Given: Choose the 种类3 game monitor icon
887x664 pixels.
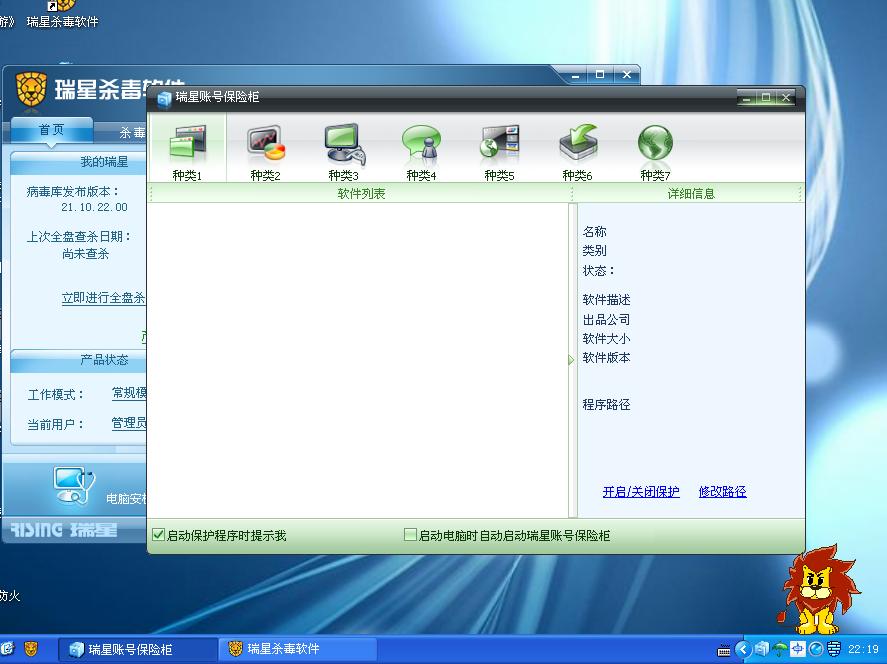Looking at the screenshot, I should (343, 145).
